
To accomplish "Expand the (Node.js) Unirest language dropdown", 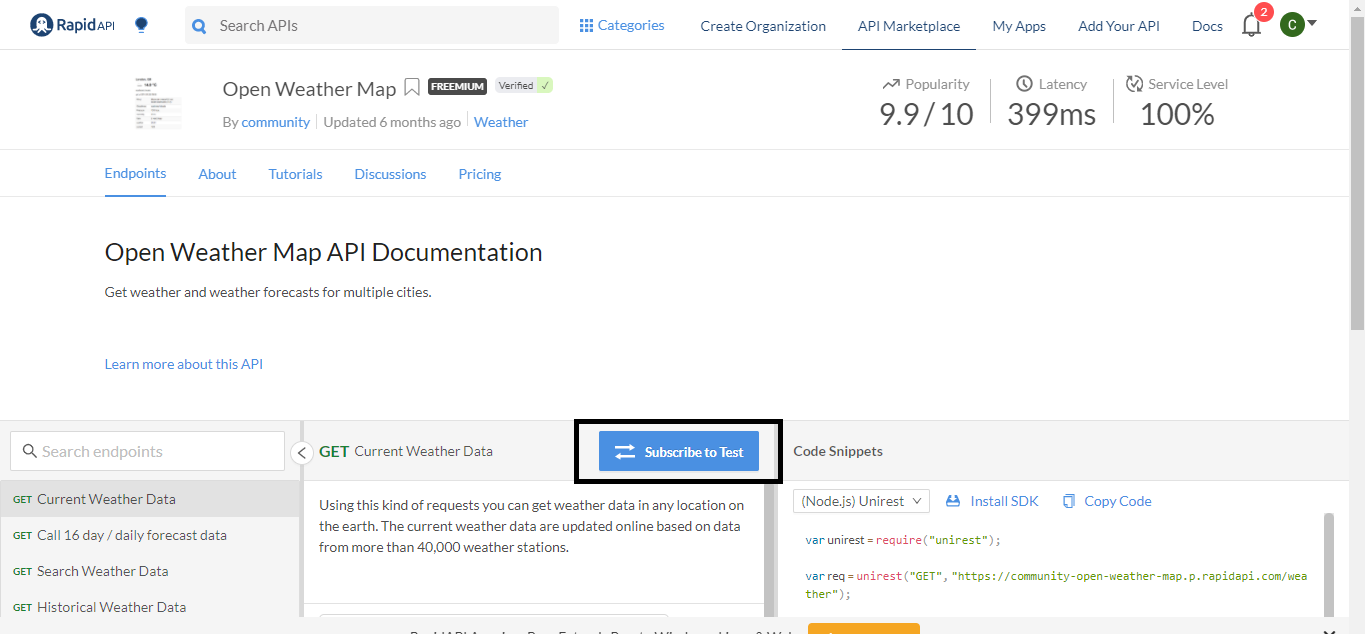I will (x=861, y=501).
